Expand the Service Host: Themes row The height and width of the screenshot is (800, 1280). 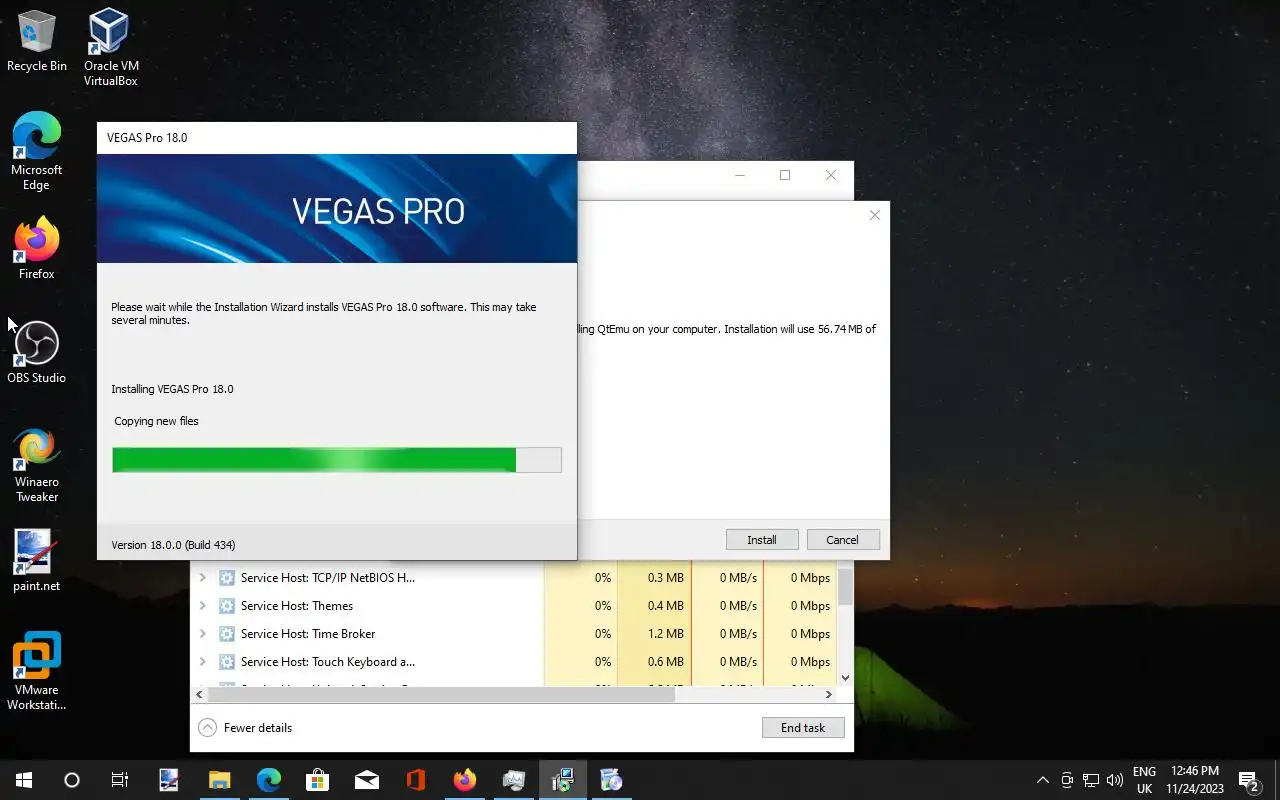(203, 606)
